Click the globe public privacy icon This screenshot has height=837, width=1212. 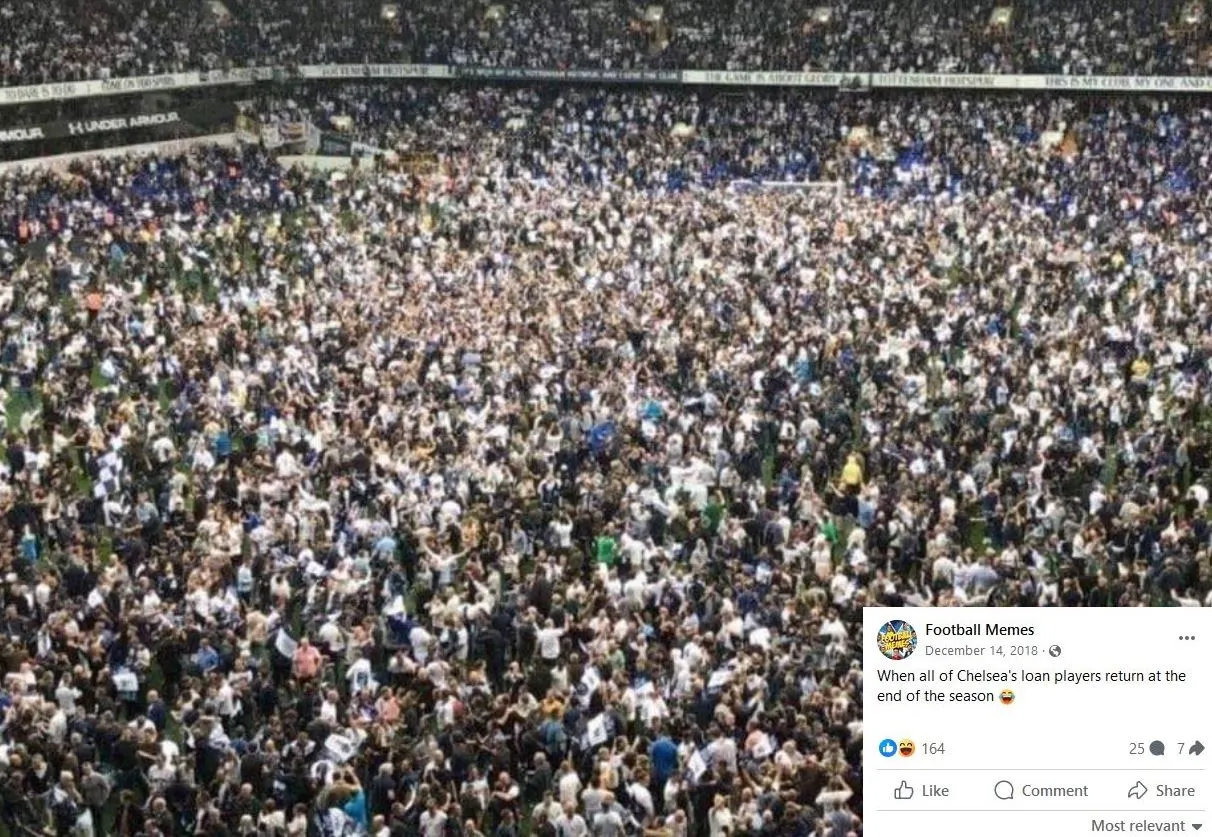[x=1055, y=651]
